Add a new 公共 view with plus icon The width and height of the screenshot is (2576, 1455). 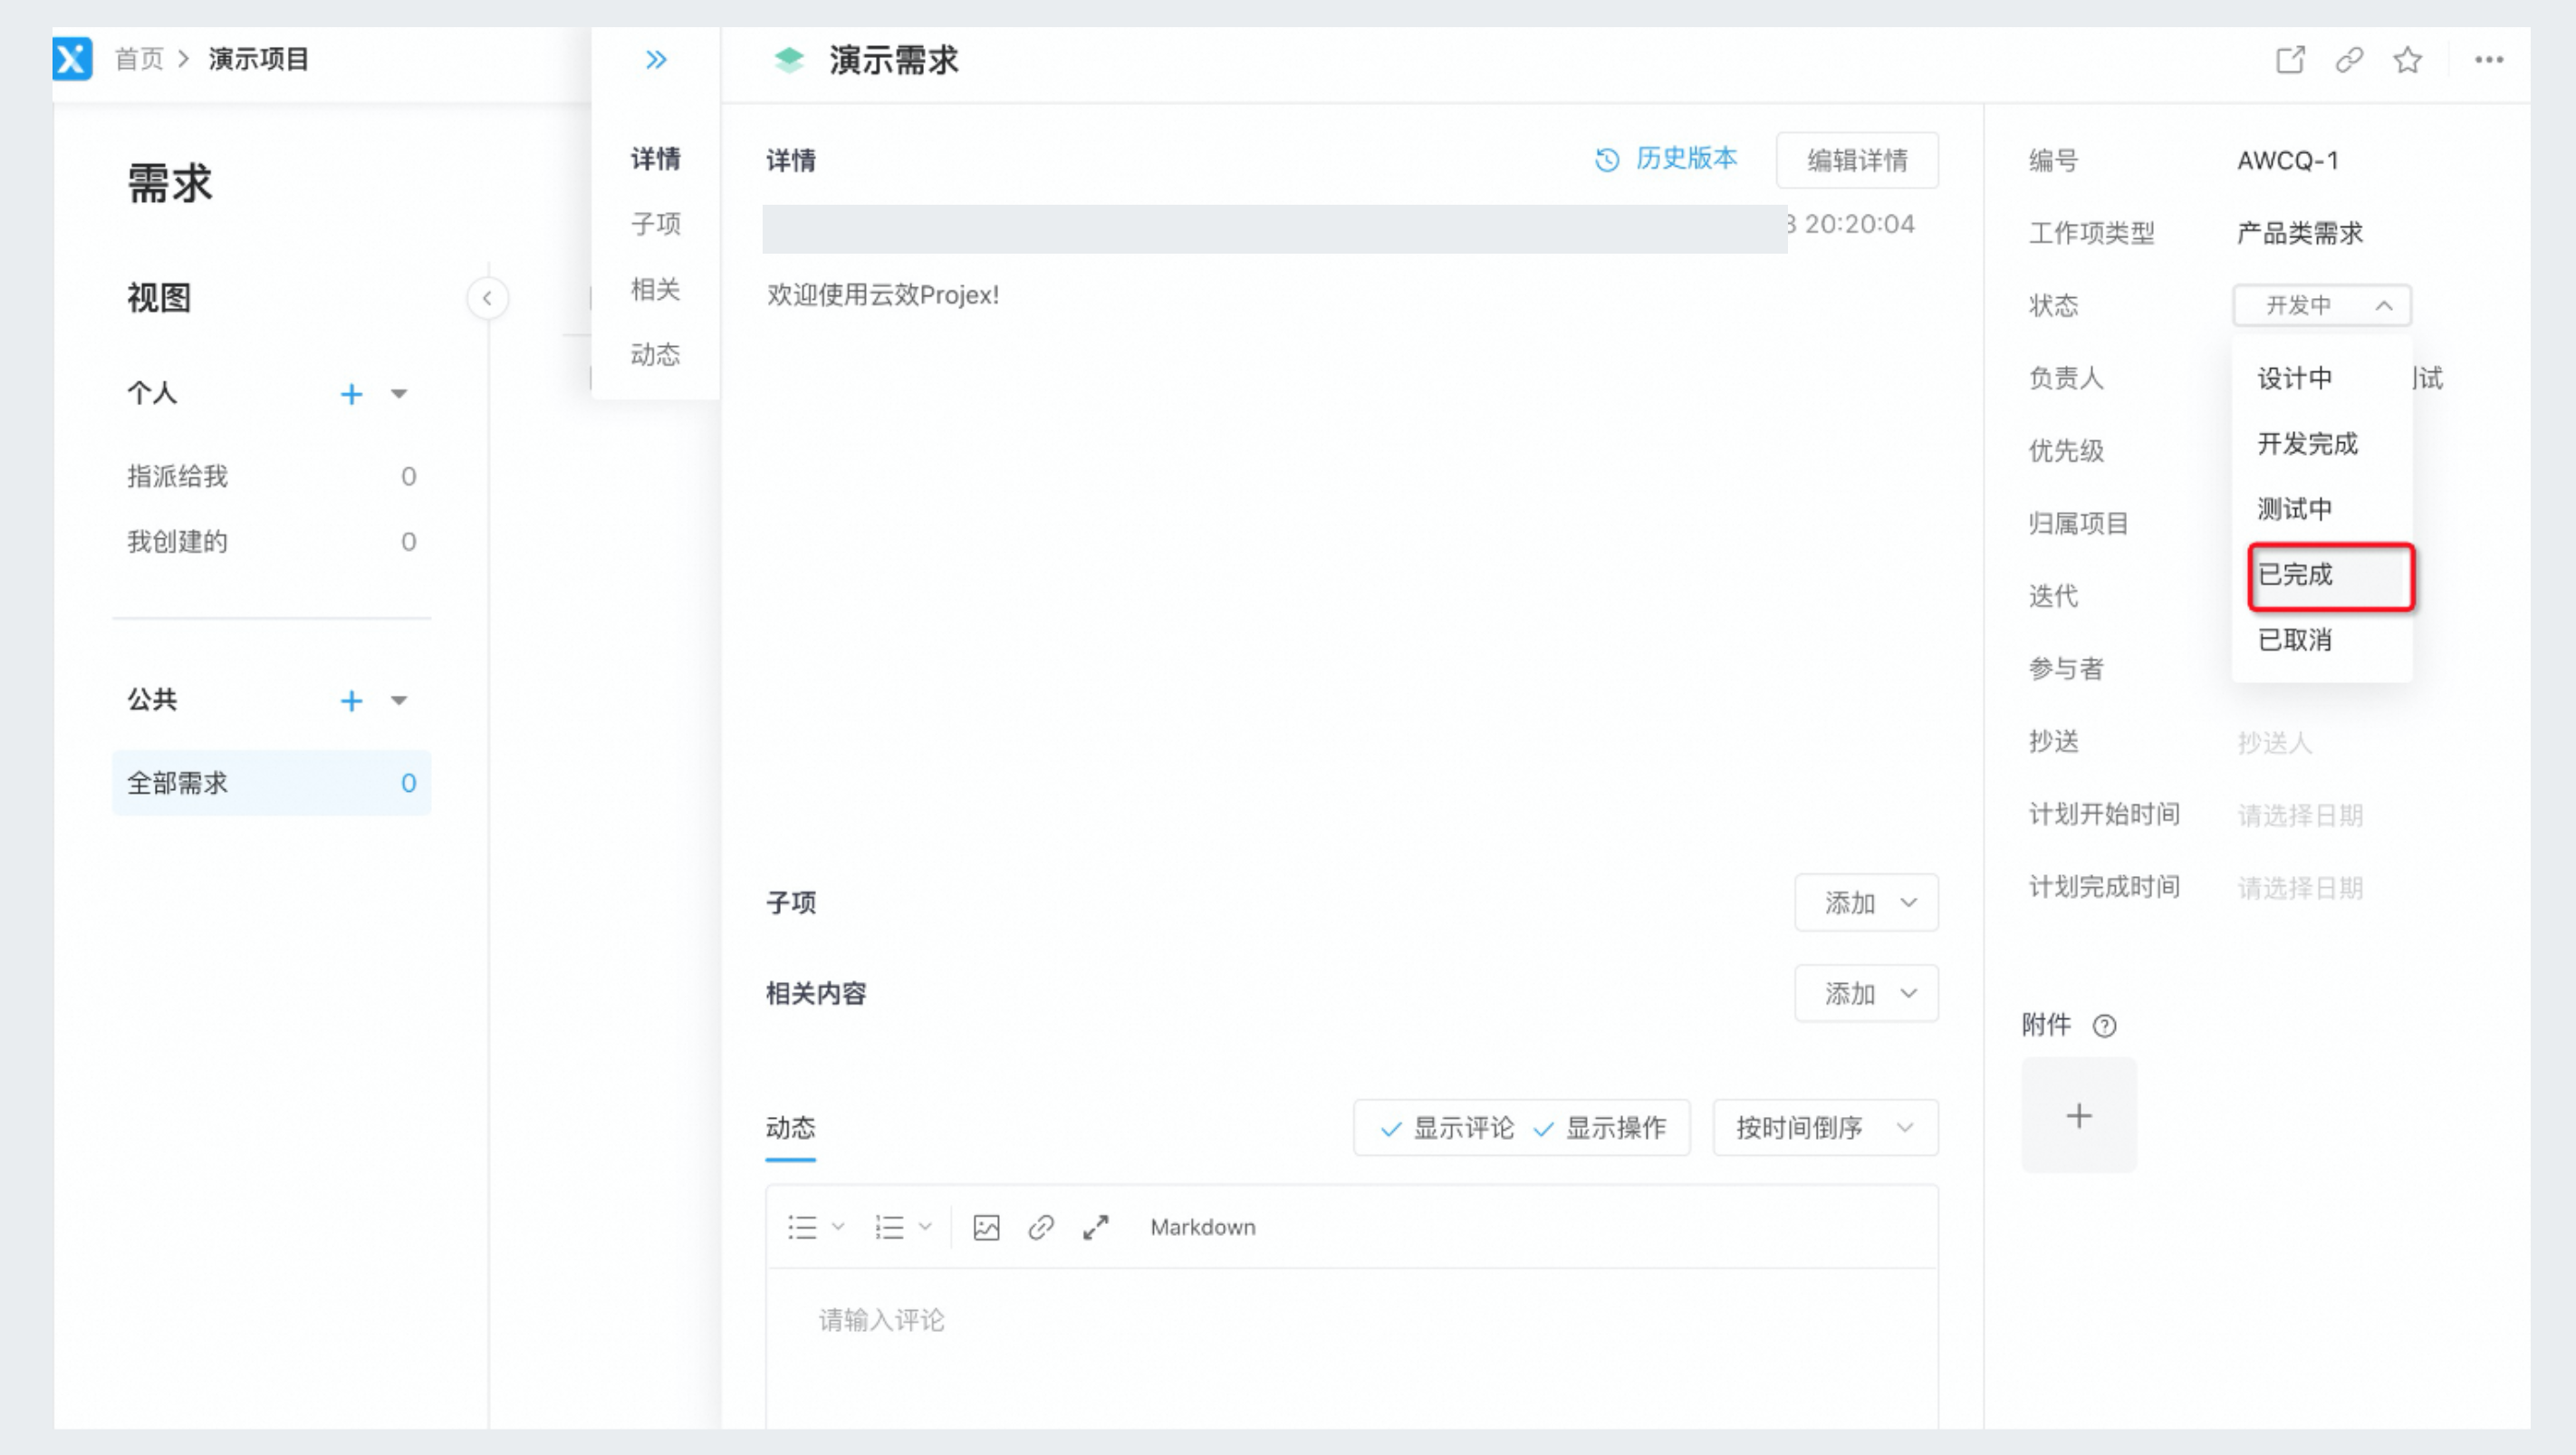pos(351,701)
